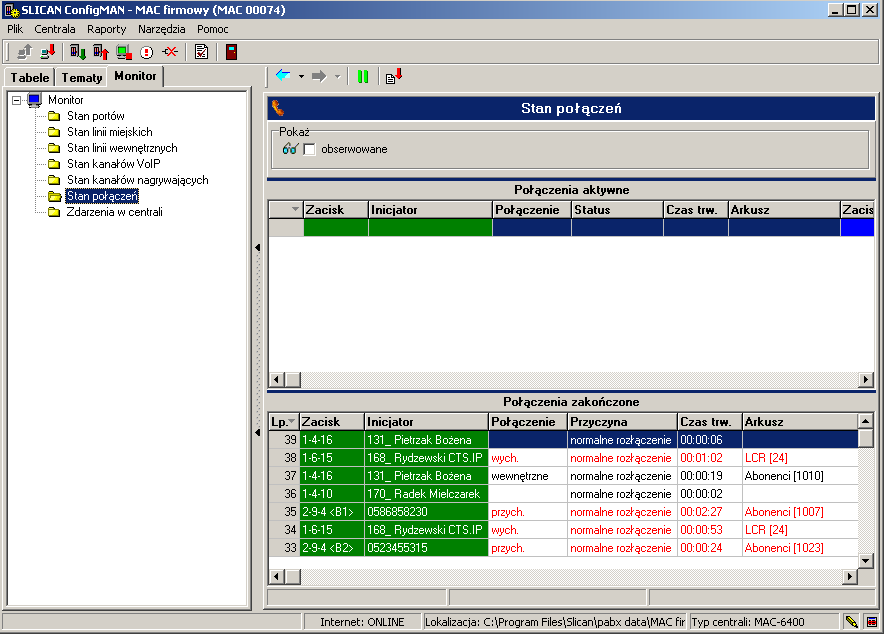Switch to the Tabele tab
The width and height of the screenshot is (884, 634).
point(30,78)
